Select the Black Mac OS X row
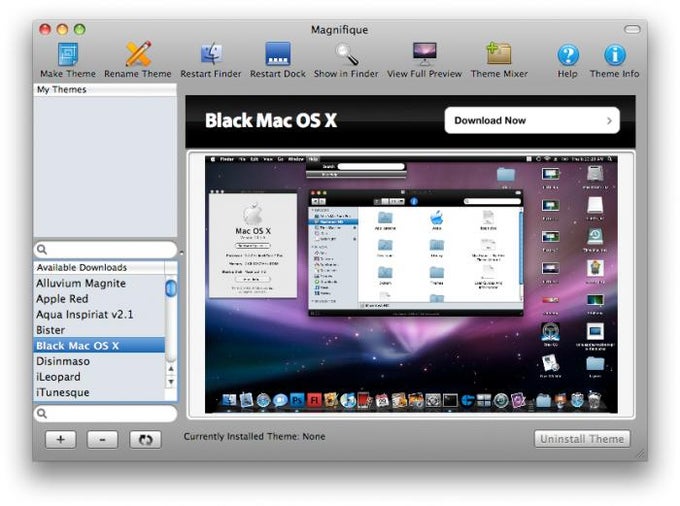Screen dimensions: 680x506 (99, 346)
